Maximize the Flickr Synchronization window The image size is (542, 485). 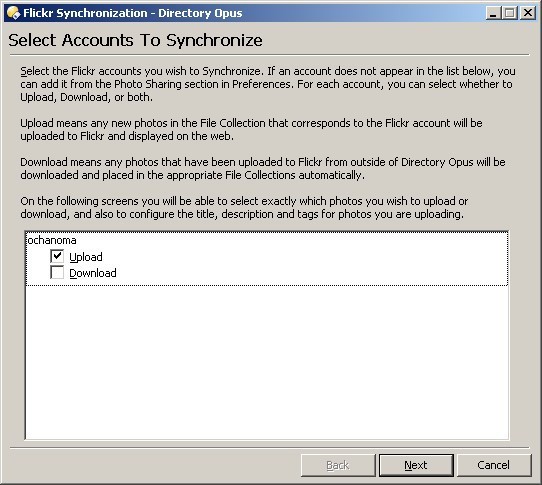510,13
